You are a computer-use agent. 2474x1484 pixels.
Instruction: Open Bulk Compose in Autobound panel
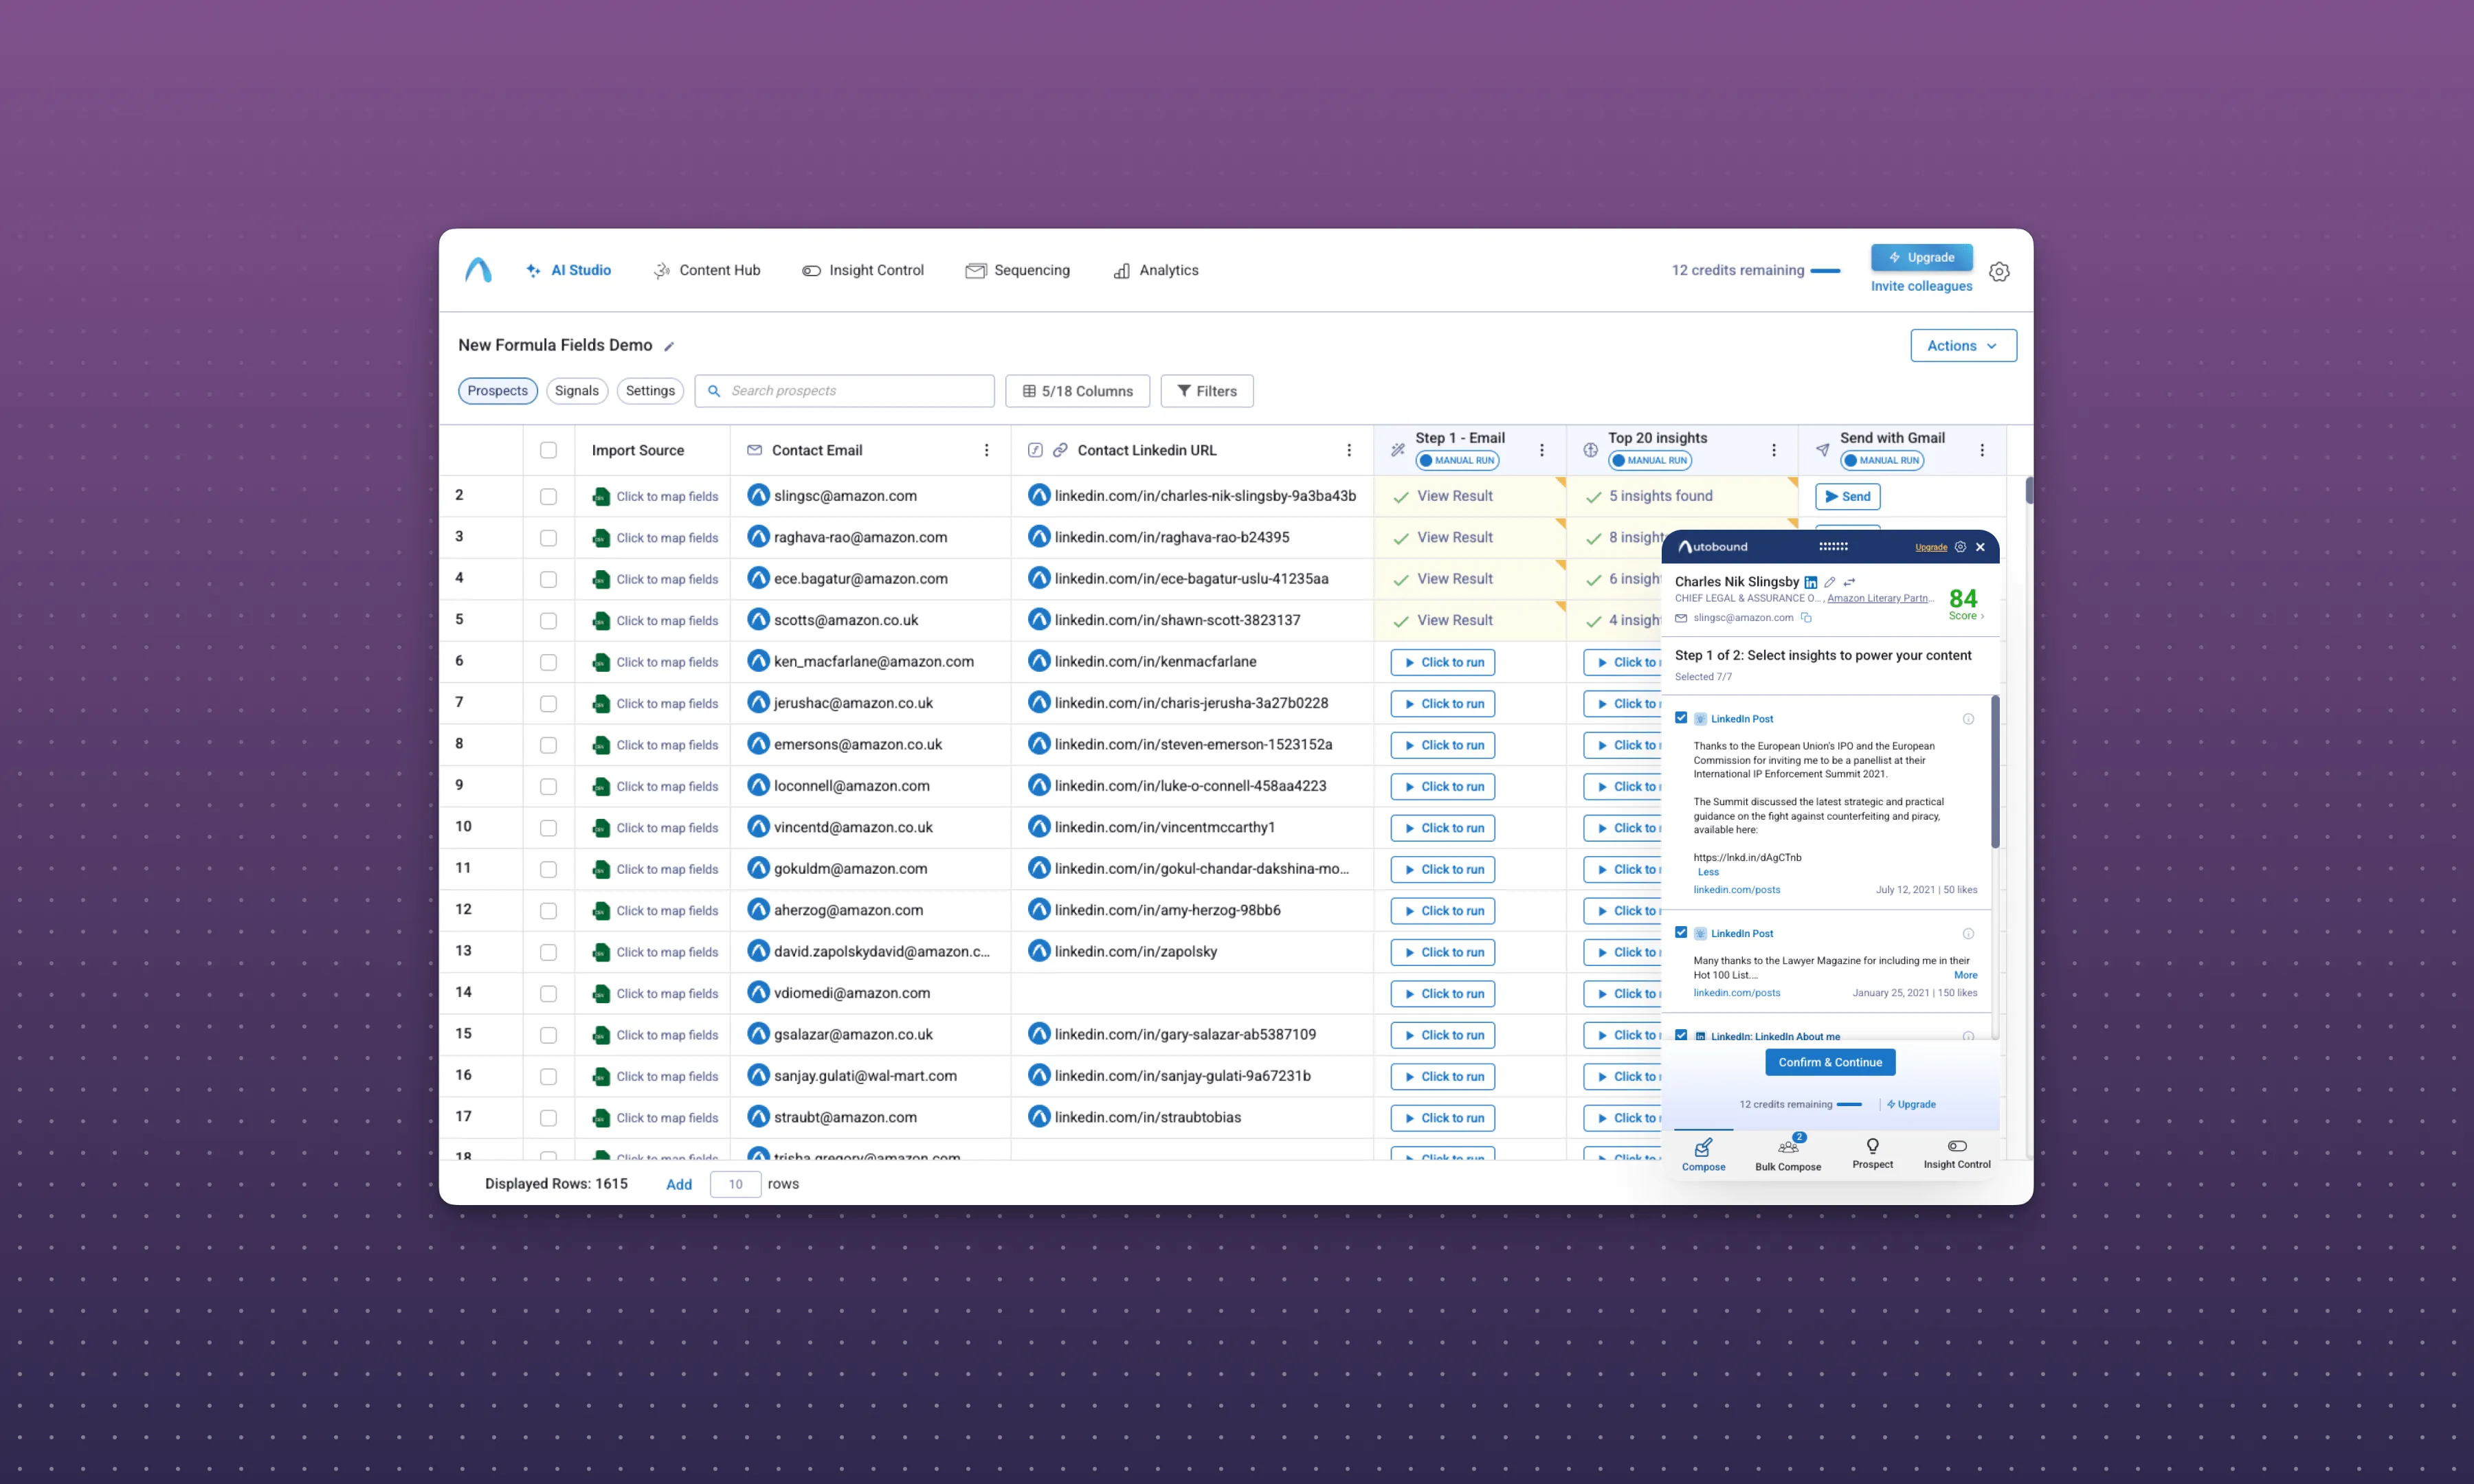(x=1787, y=1155)
